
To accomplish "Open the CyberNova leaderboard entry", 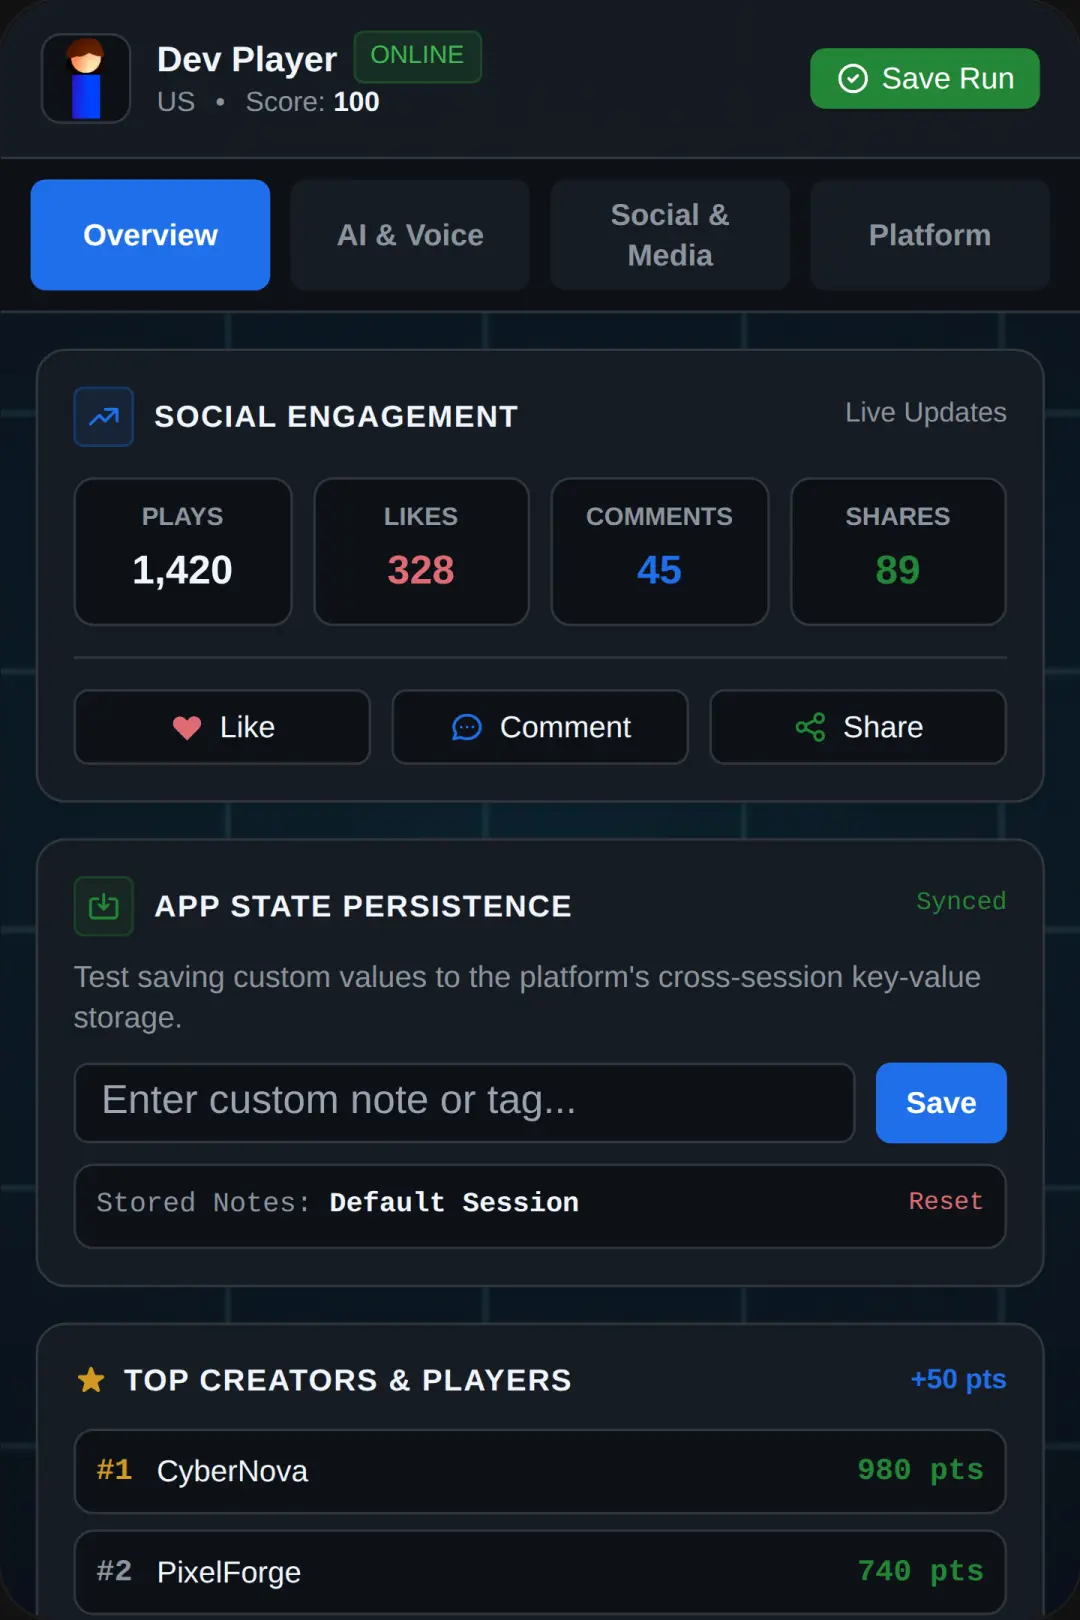I will tap(540, 1471).
